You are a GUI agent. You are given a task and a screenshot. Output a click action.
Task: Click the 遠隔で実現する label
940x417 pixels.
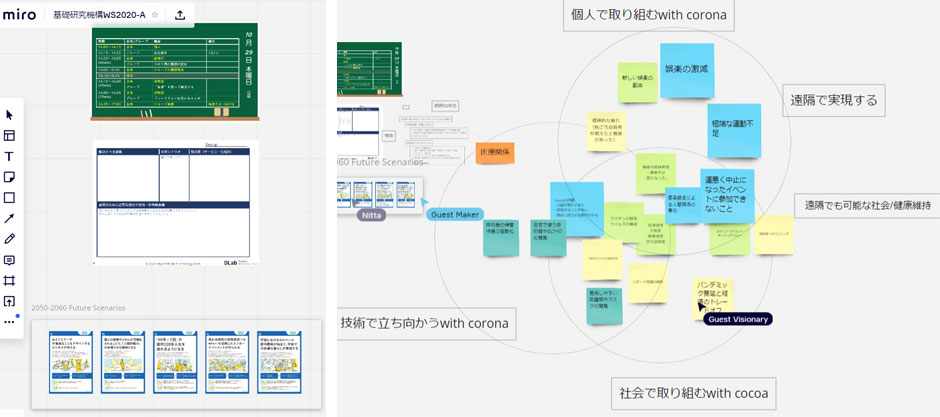tap(833, 100)
